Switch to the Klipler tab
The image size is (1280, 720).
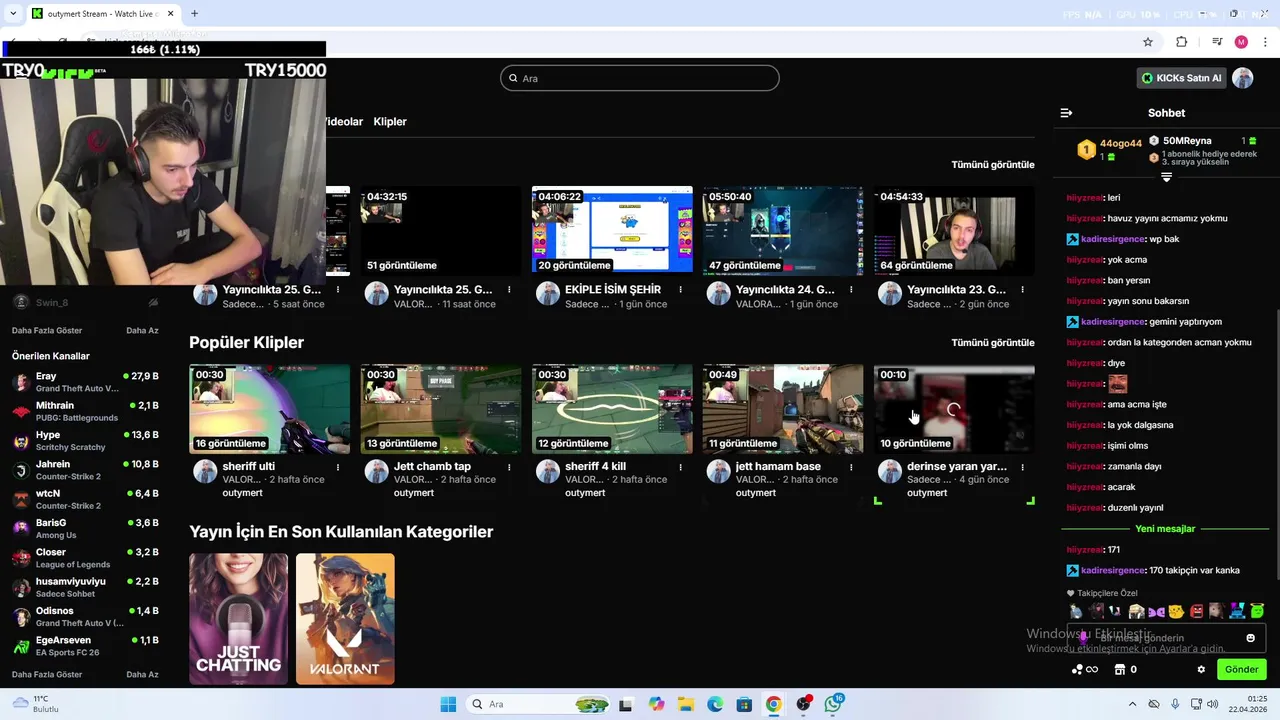point(390,121)
